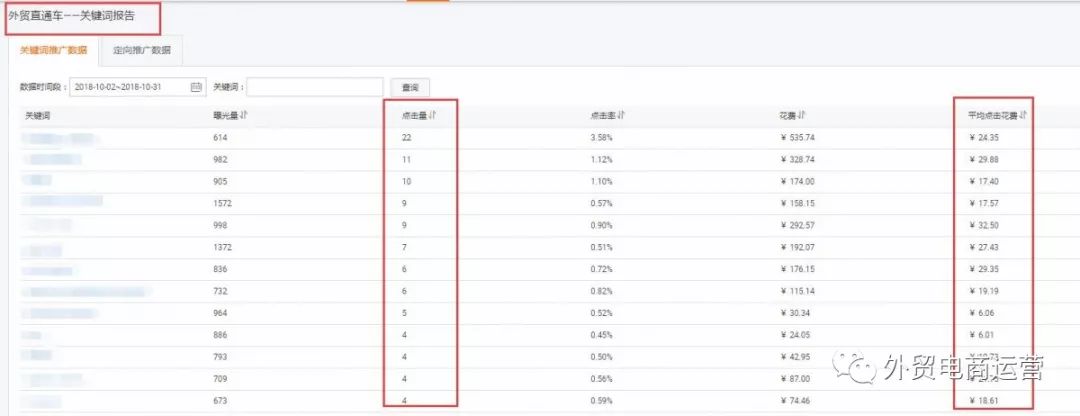Screen dimensions: 1080x416
Task: Select click count 5
Action: coord(404,313)
